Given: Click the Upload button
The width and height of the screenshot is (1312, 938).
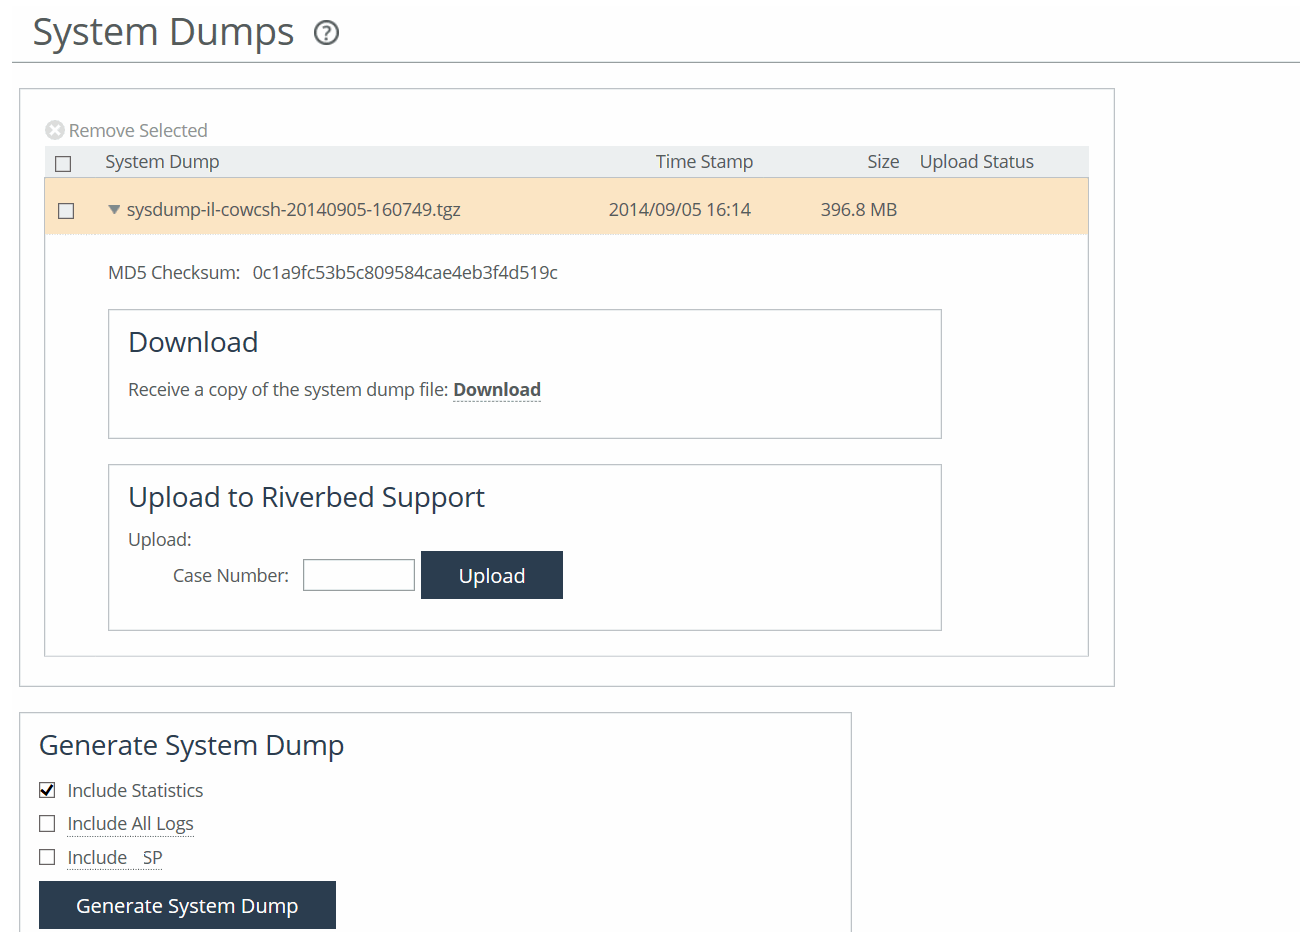Looking at the screenshot, I should [x=492, y=575].
